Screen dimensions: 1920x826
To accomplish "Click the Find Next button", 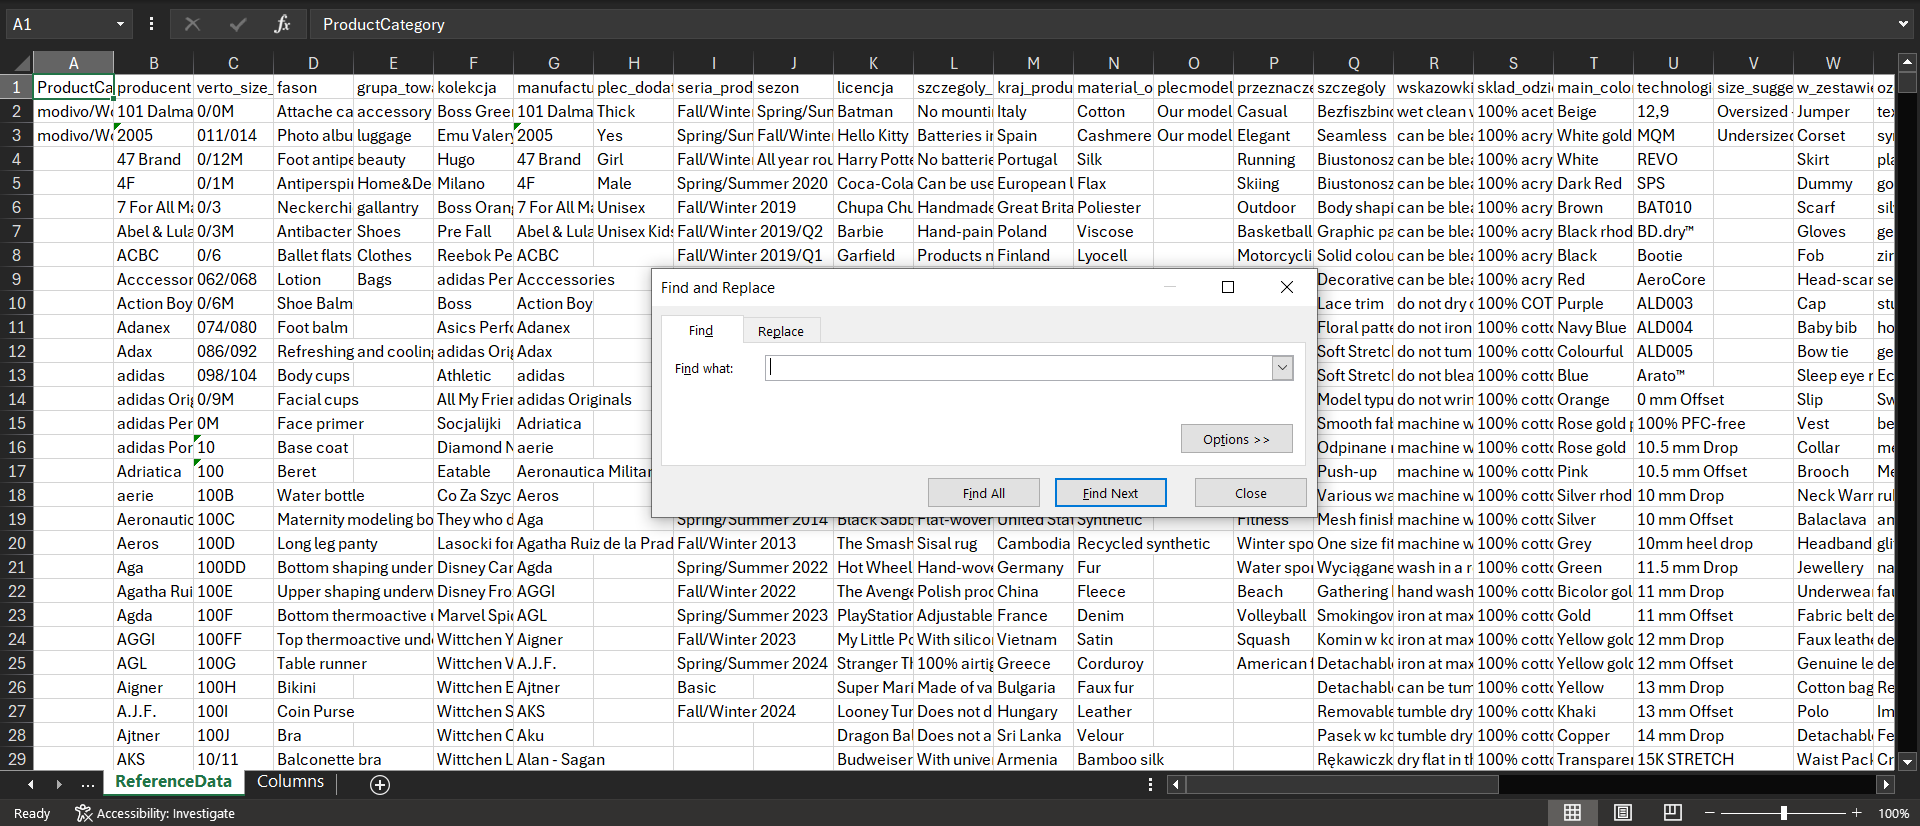I will [x=1110, y=493].
